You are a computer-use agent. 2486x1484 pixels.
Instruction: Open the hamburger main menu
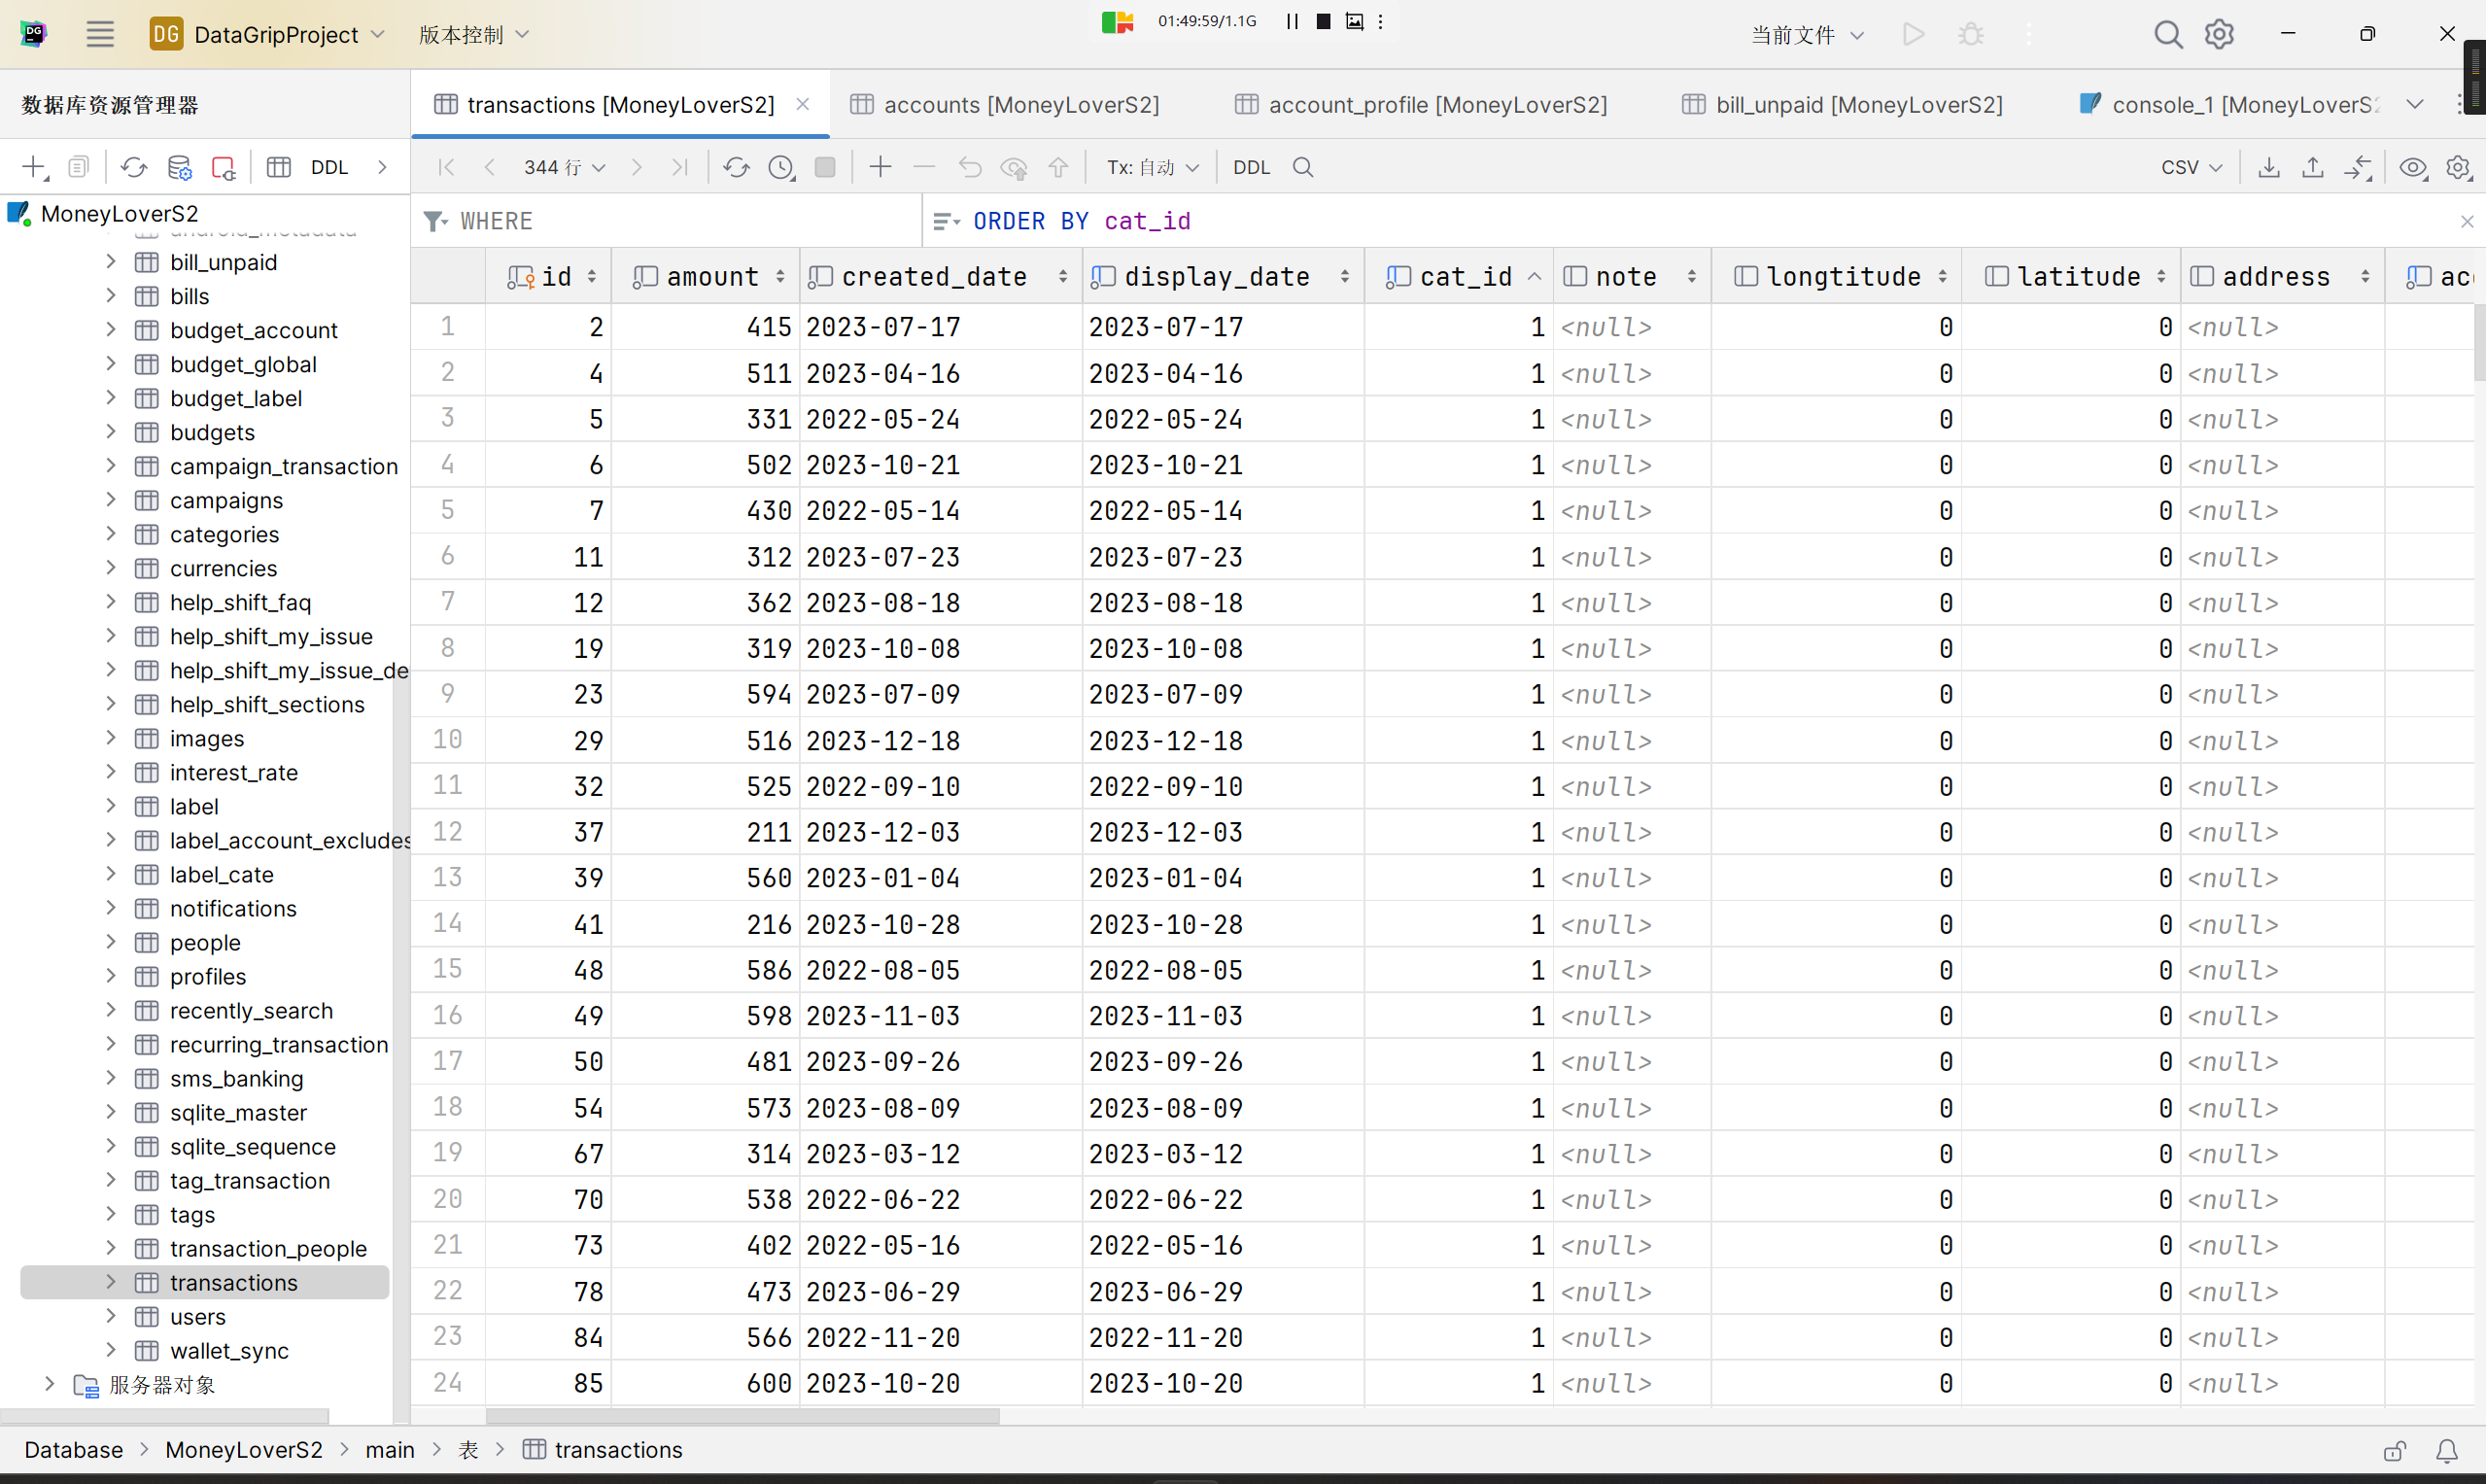pos(99,35)
